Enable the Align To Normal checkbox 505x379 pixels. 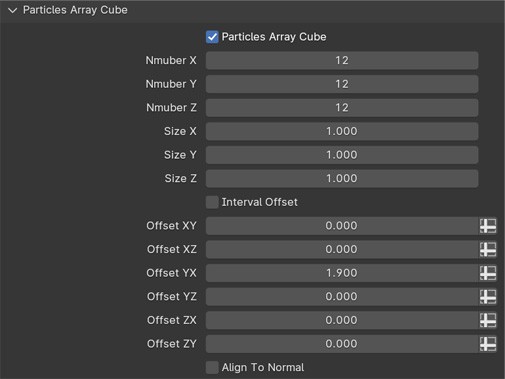212,367
